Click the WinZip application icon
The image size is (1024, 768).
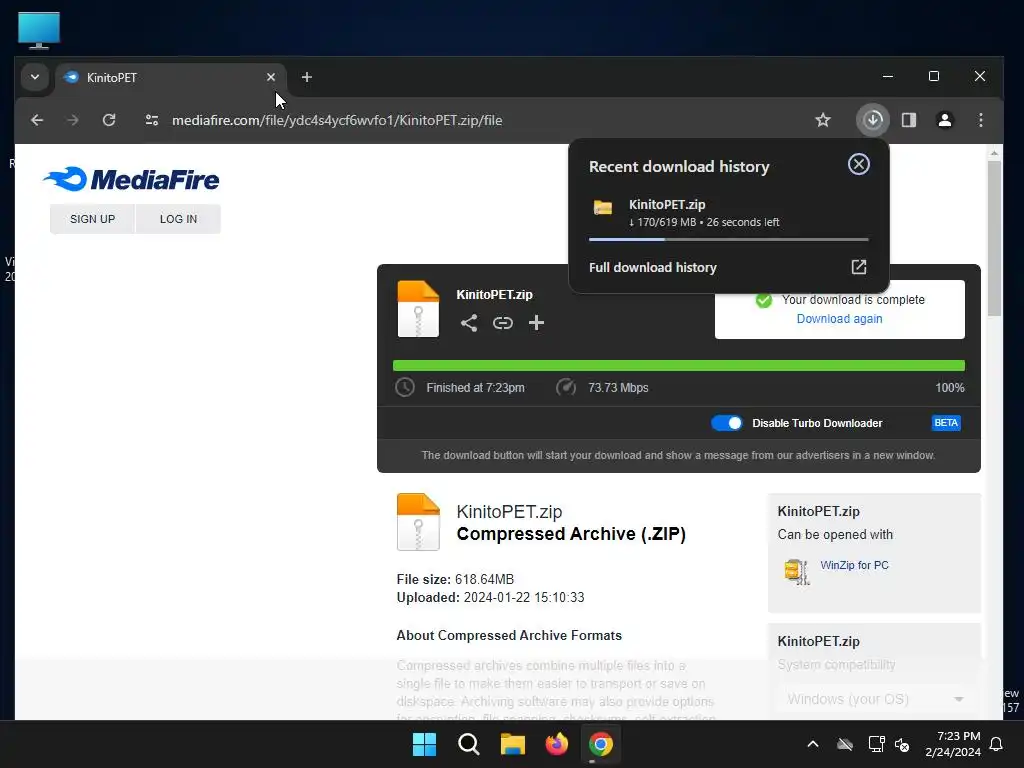click(797, 571)
